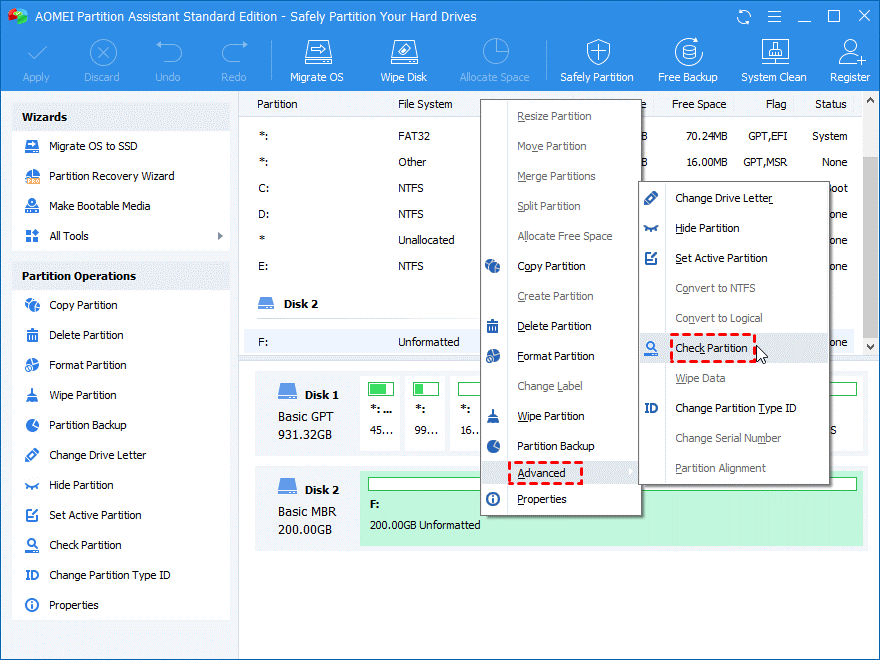Select Change Drive Letter in the submenu
880x660 pixels.
click(x=723, y=198)
